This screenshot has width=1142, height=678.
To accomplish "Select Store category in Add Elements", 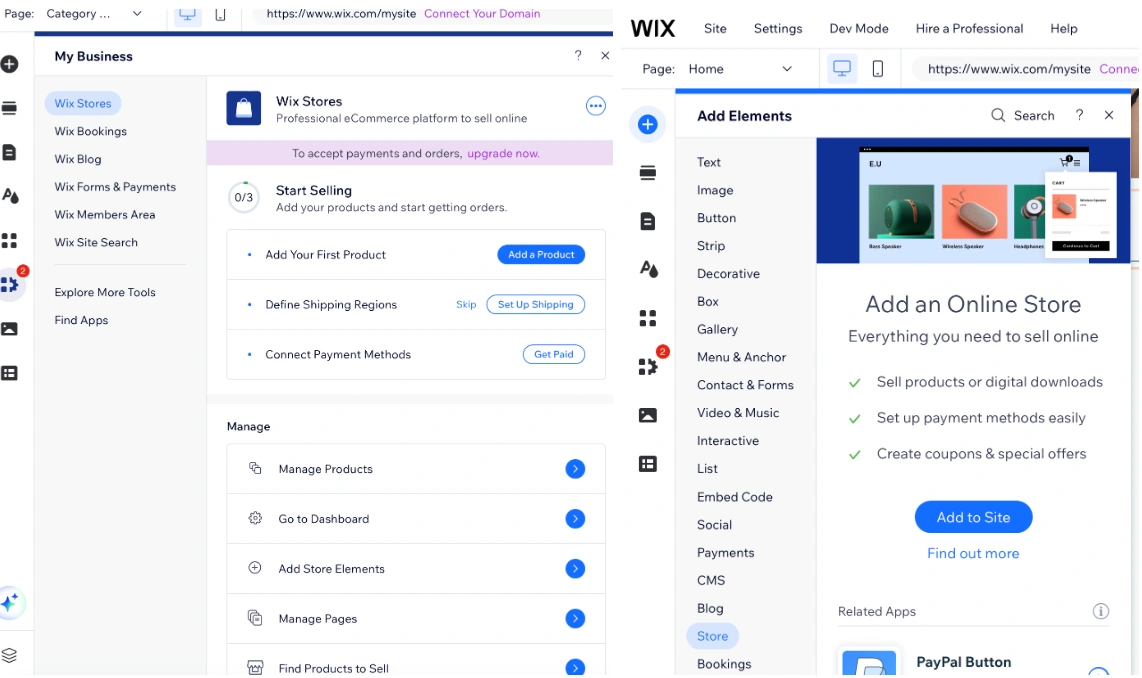I will (712, 636).
